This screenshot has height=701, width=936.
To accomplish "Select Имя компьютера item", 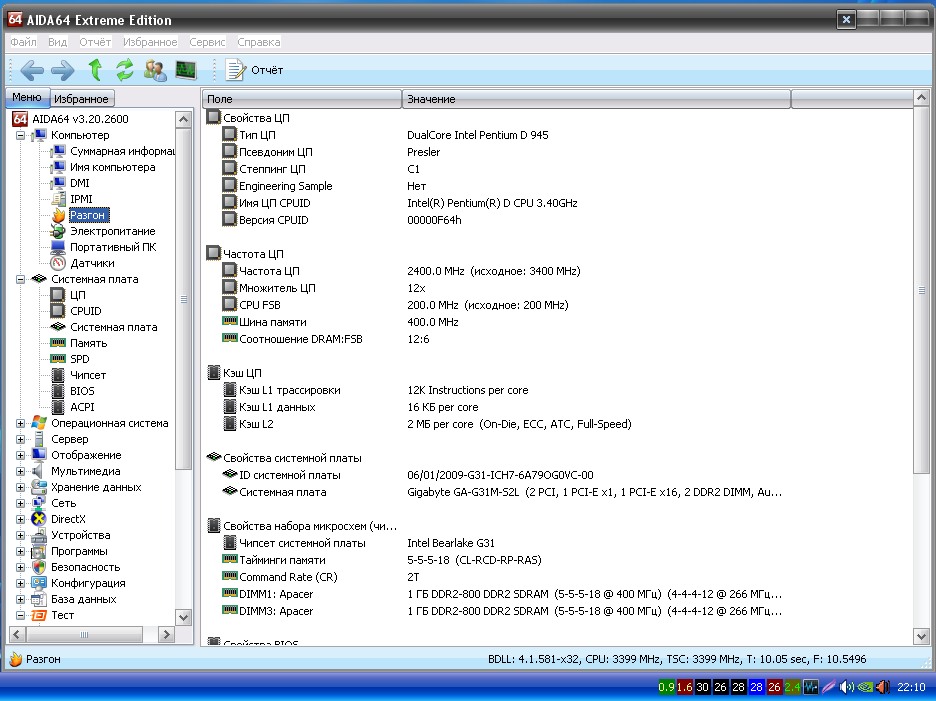I will coord(113,167).
